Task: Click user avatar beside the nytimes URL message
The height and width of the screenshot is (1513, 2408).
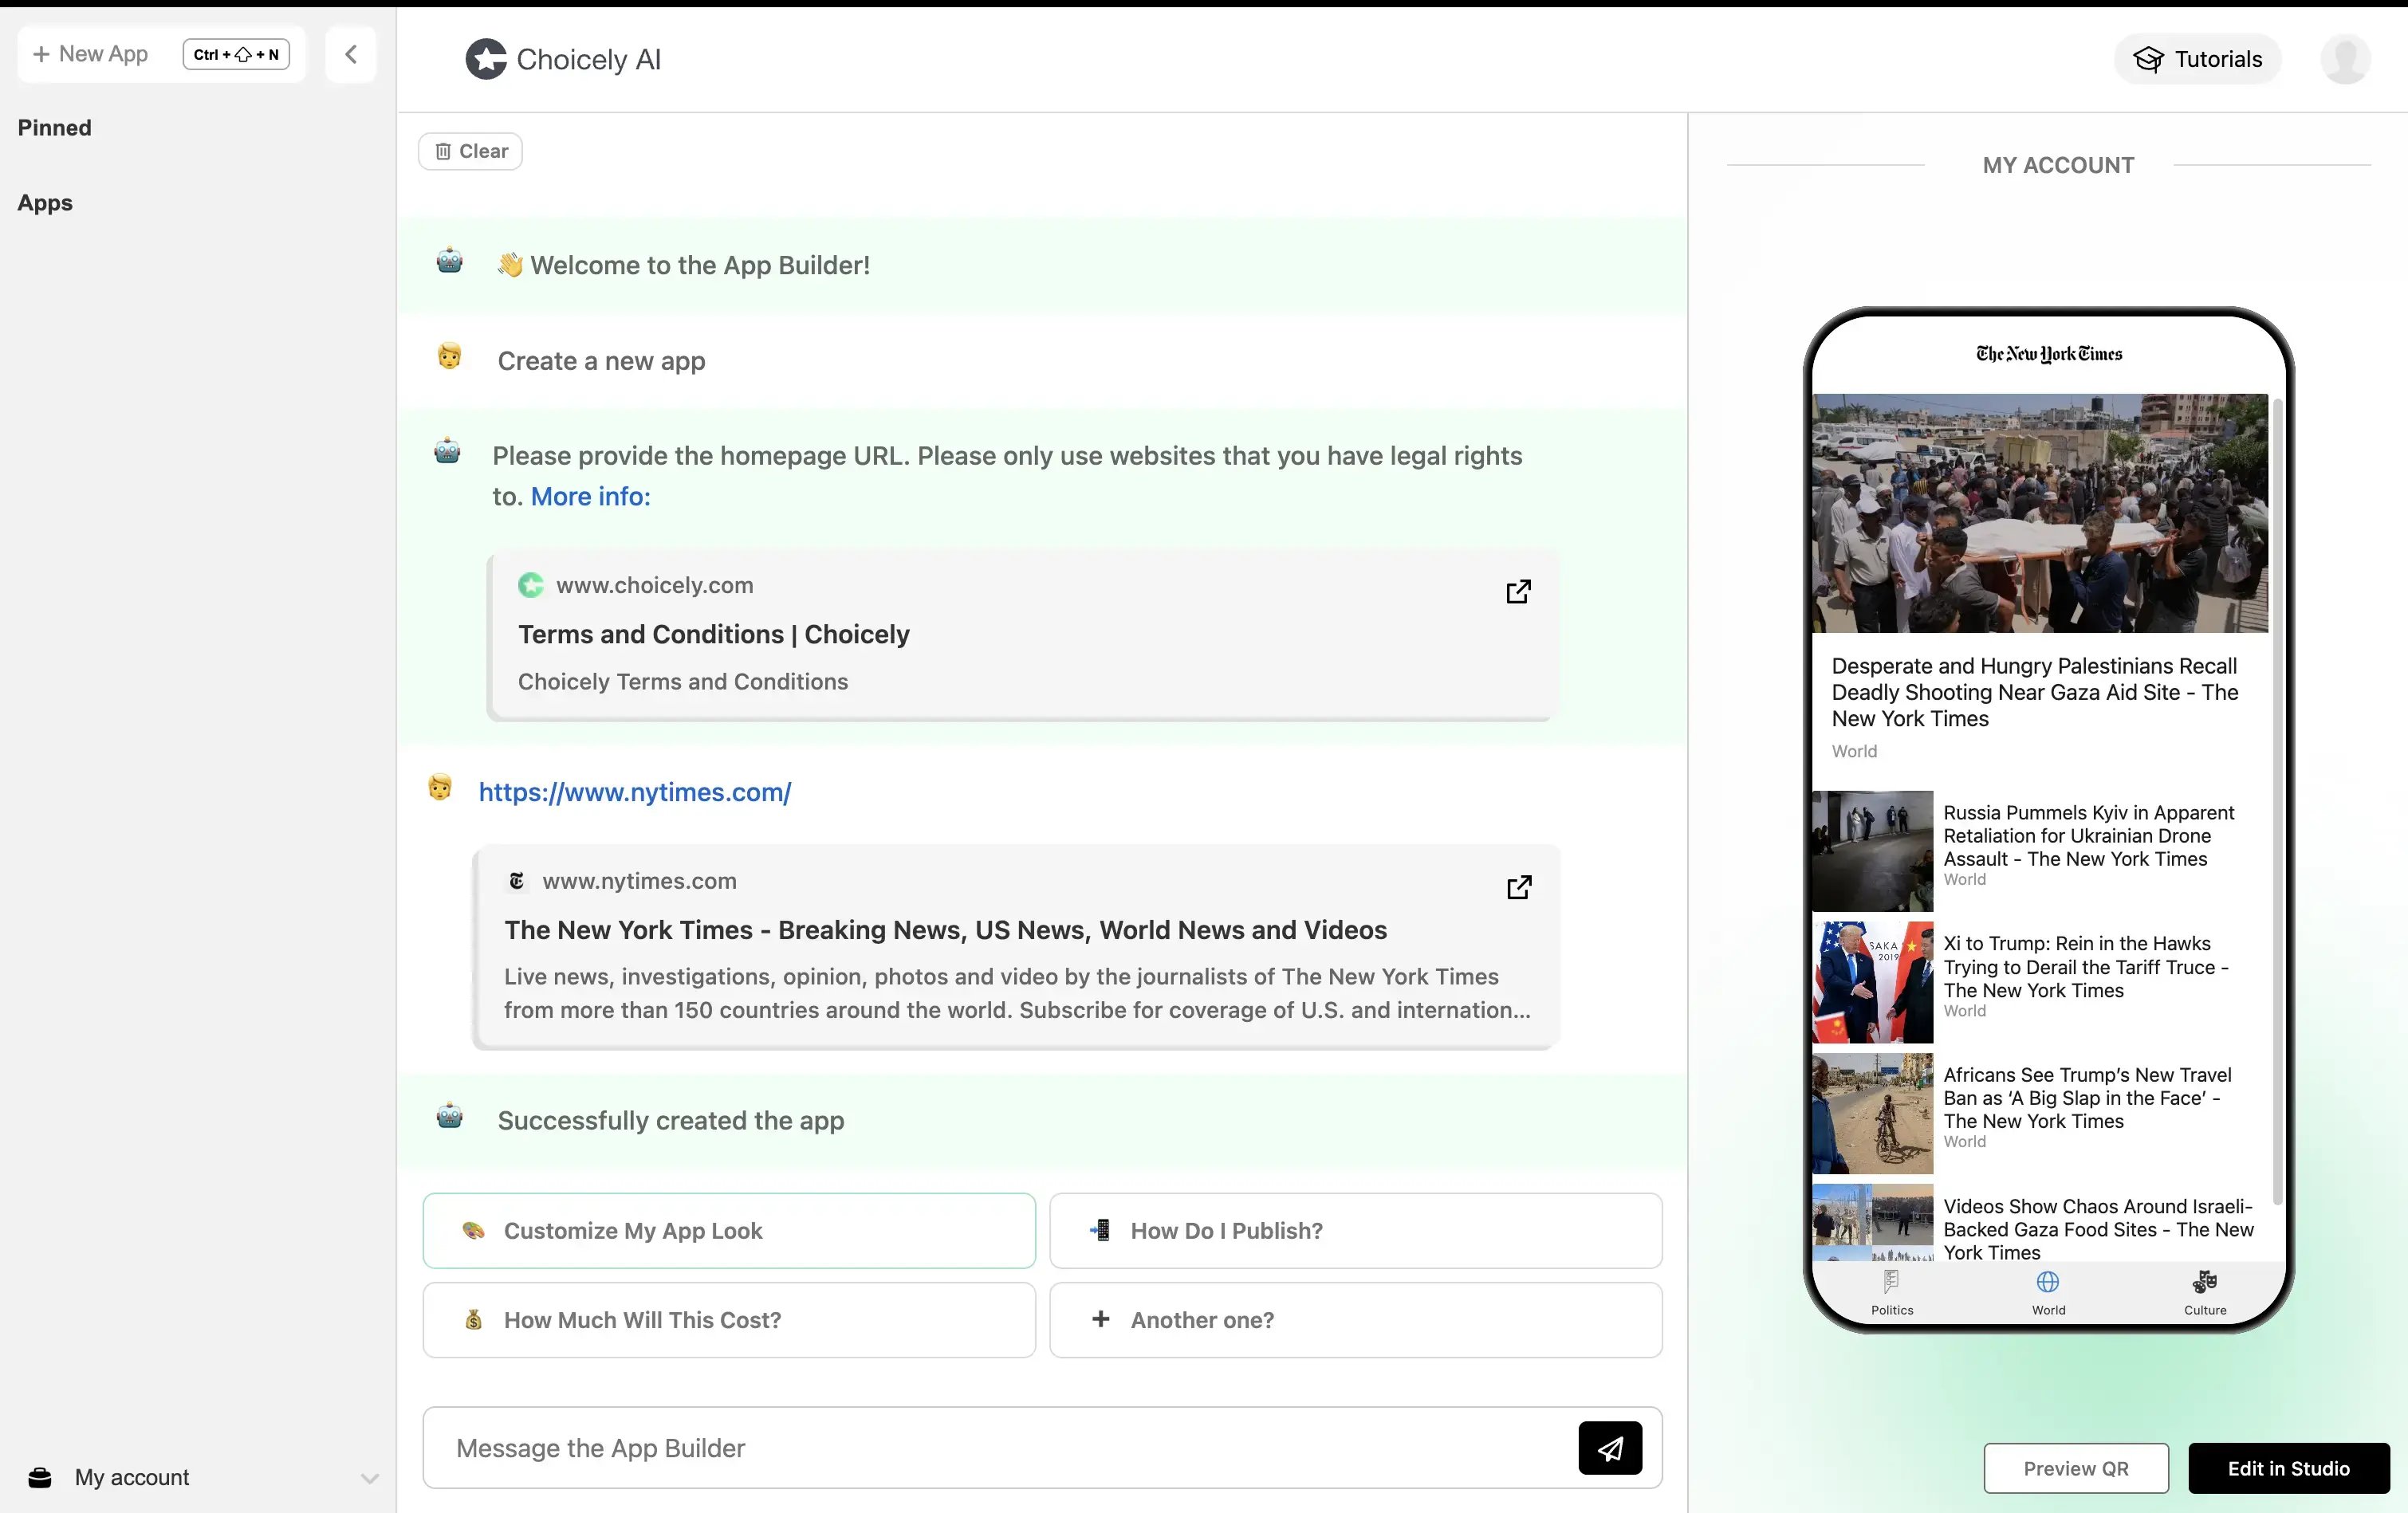Action: (440, 788)
